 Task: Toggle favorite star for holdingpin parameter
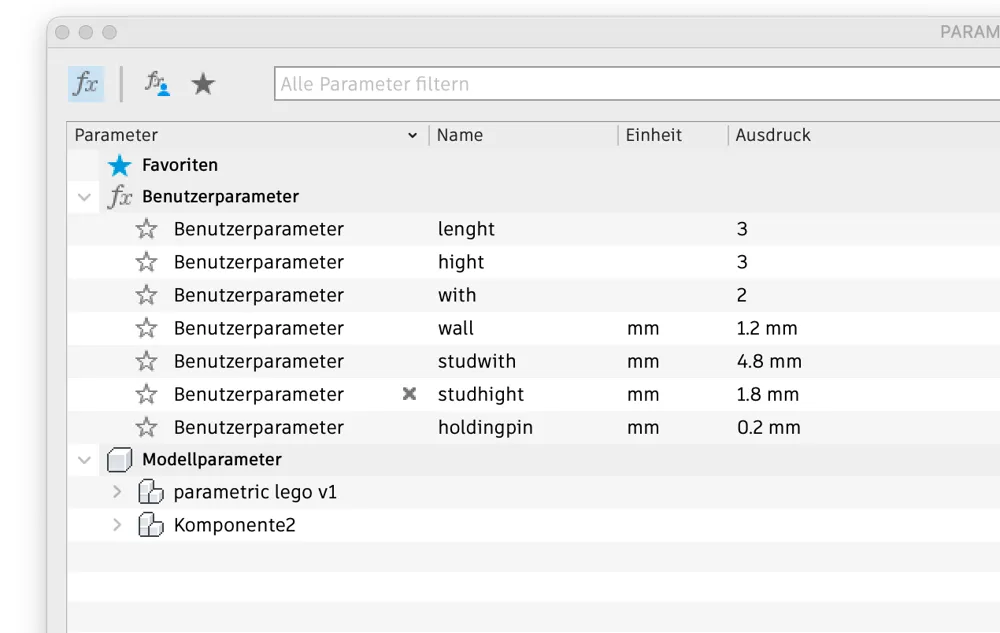[x=147, y=427]
